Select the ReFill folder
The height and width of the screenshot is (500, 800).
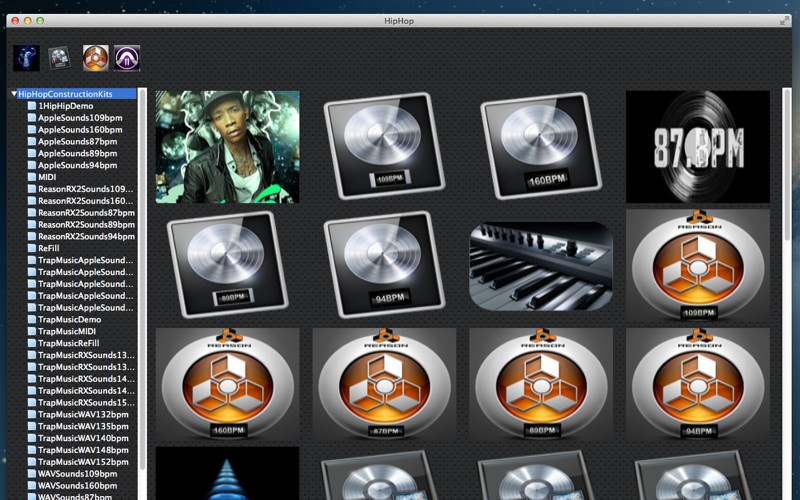tap(48, 248)
